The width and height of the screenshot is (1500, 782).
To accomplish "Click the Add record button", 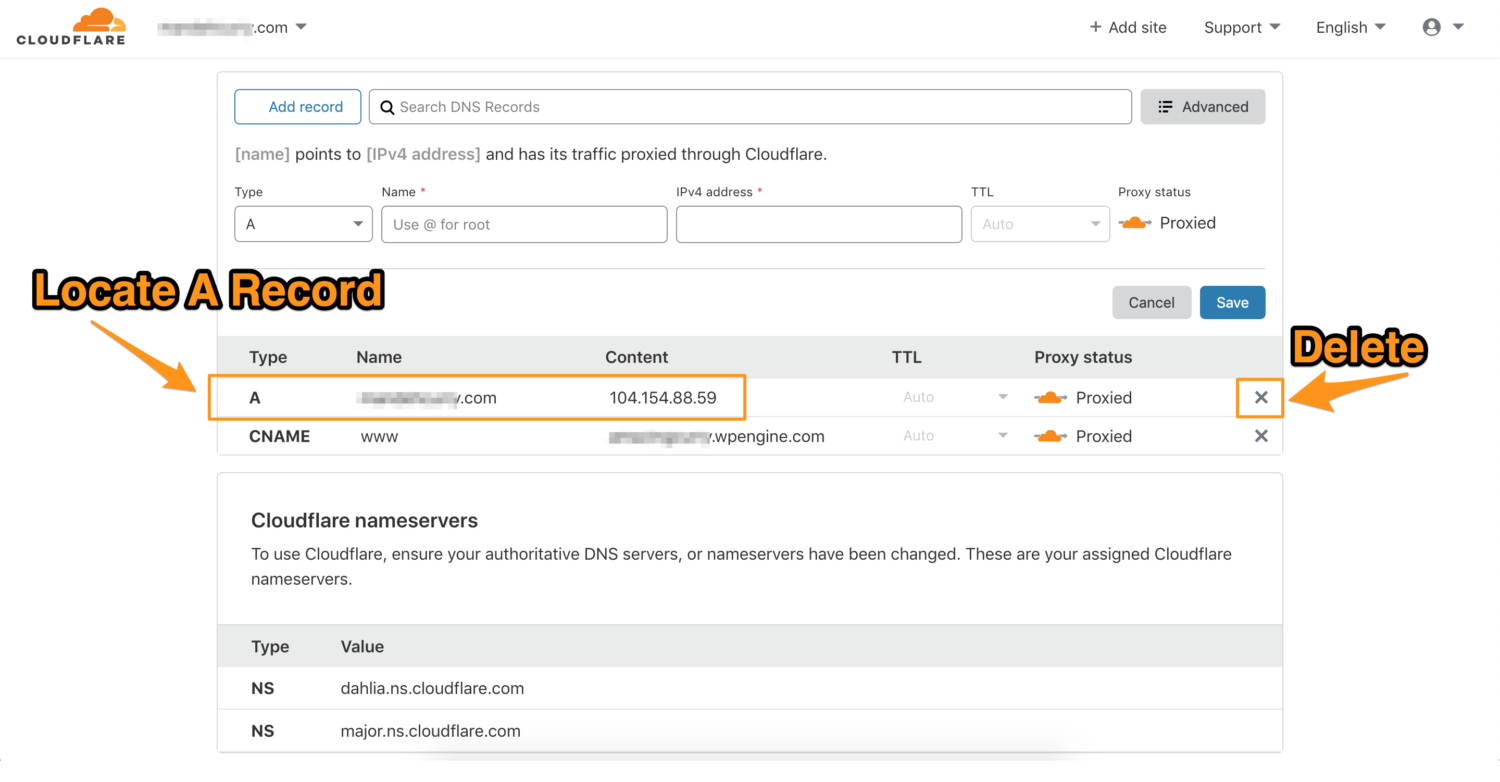I will [x=298, y=107].
